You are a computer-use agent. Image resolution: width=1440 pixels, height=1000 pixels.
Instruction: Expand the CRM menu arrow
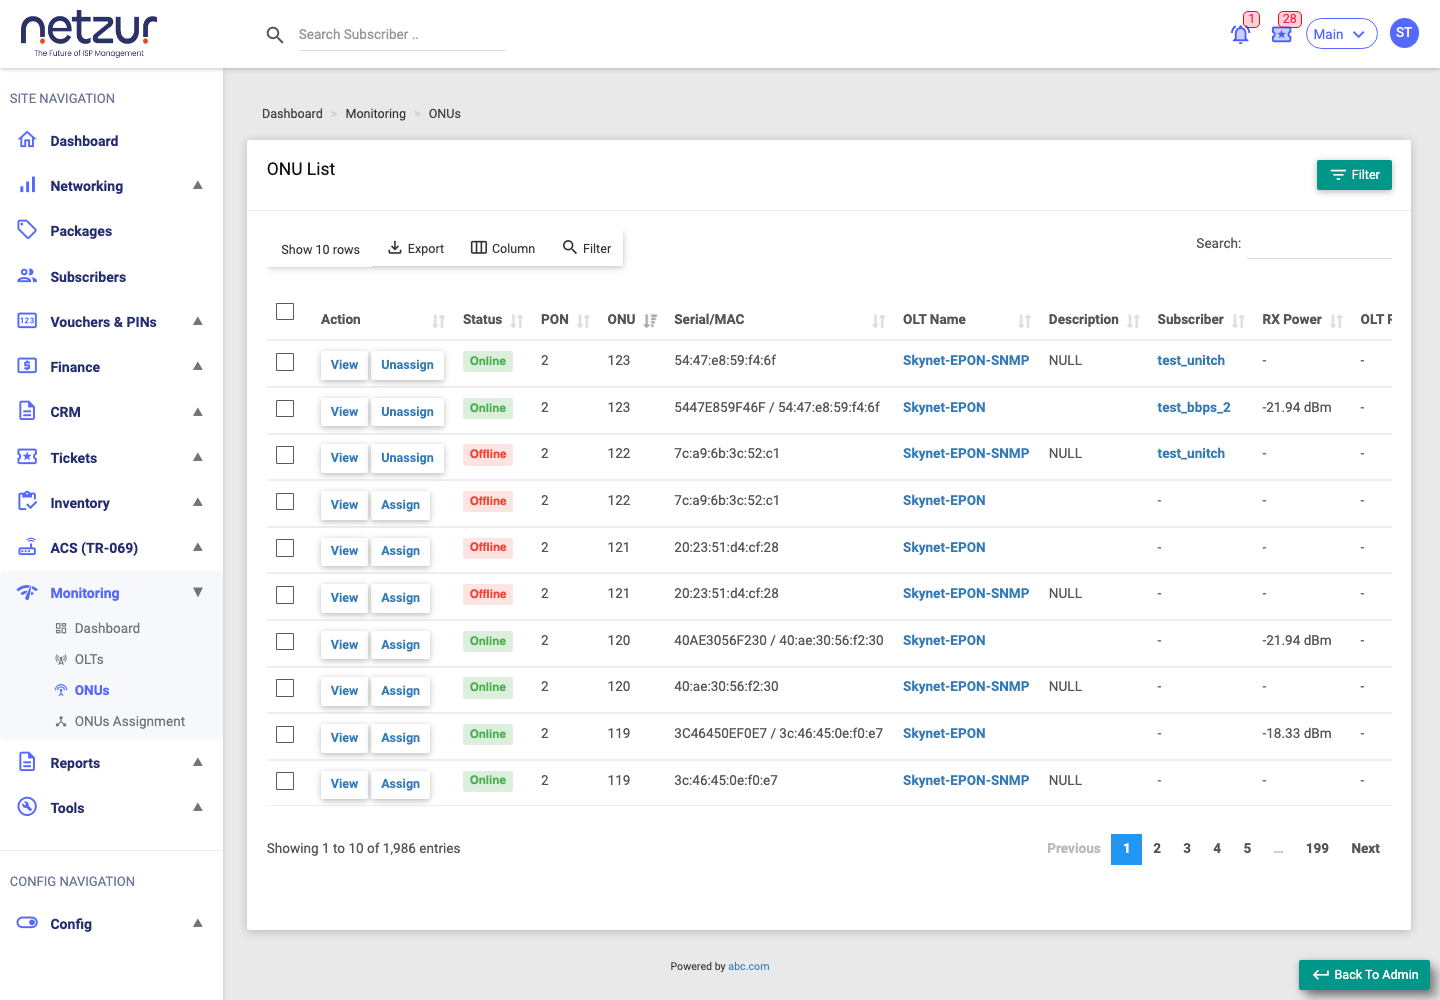(x=198, y=411)
